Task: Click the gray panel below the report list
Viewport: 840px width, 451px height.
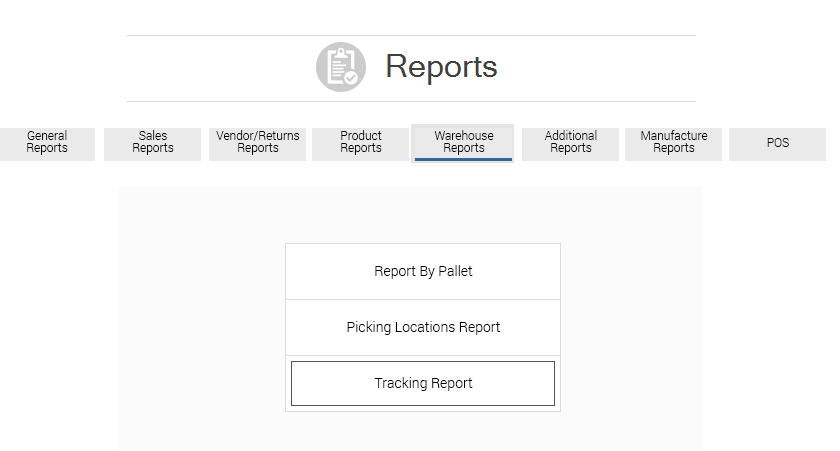Action: tap(423, 431)
